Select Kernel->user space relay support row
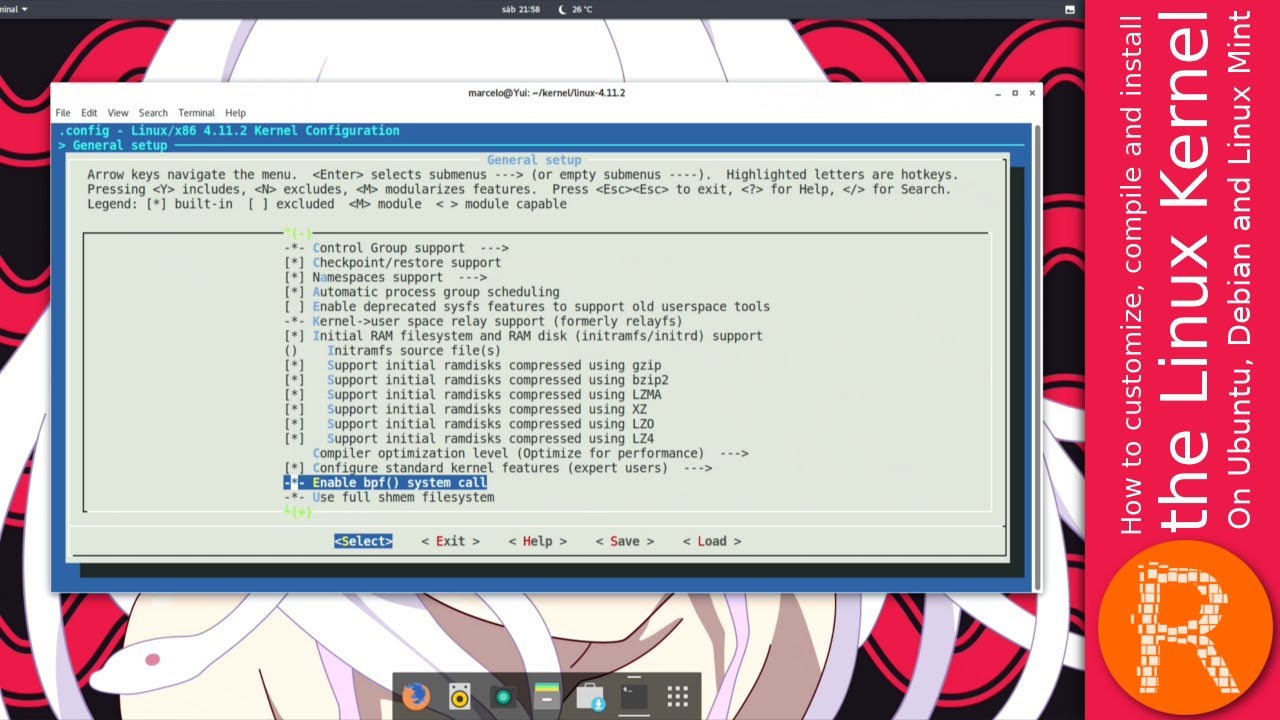This screenshot has height=720, width=1280. (x=483, y=321)
